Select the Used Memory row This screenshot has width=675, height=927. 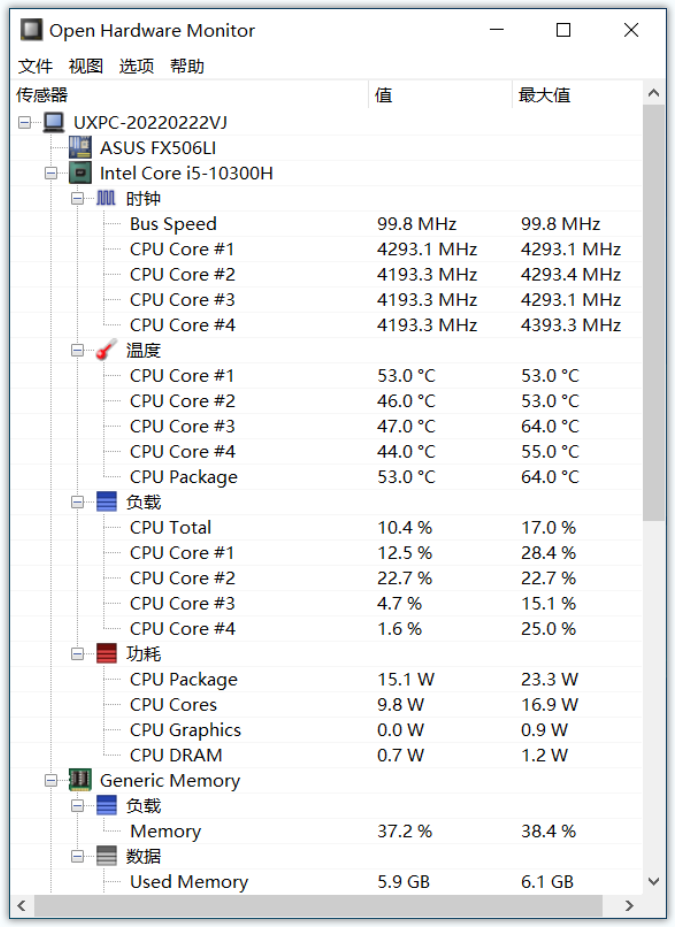tap(326, 881)
